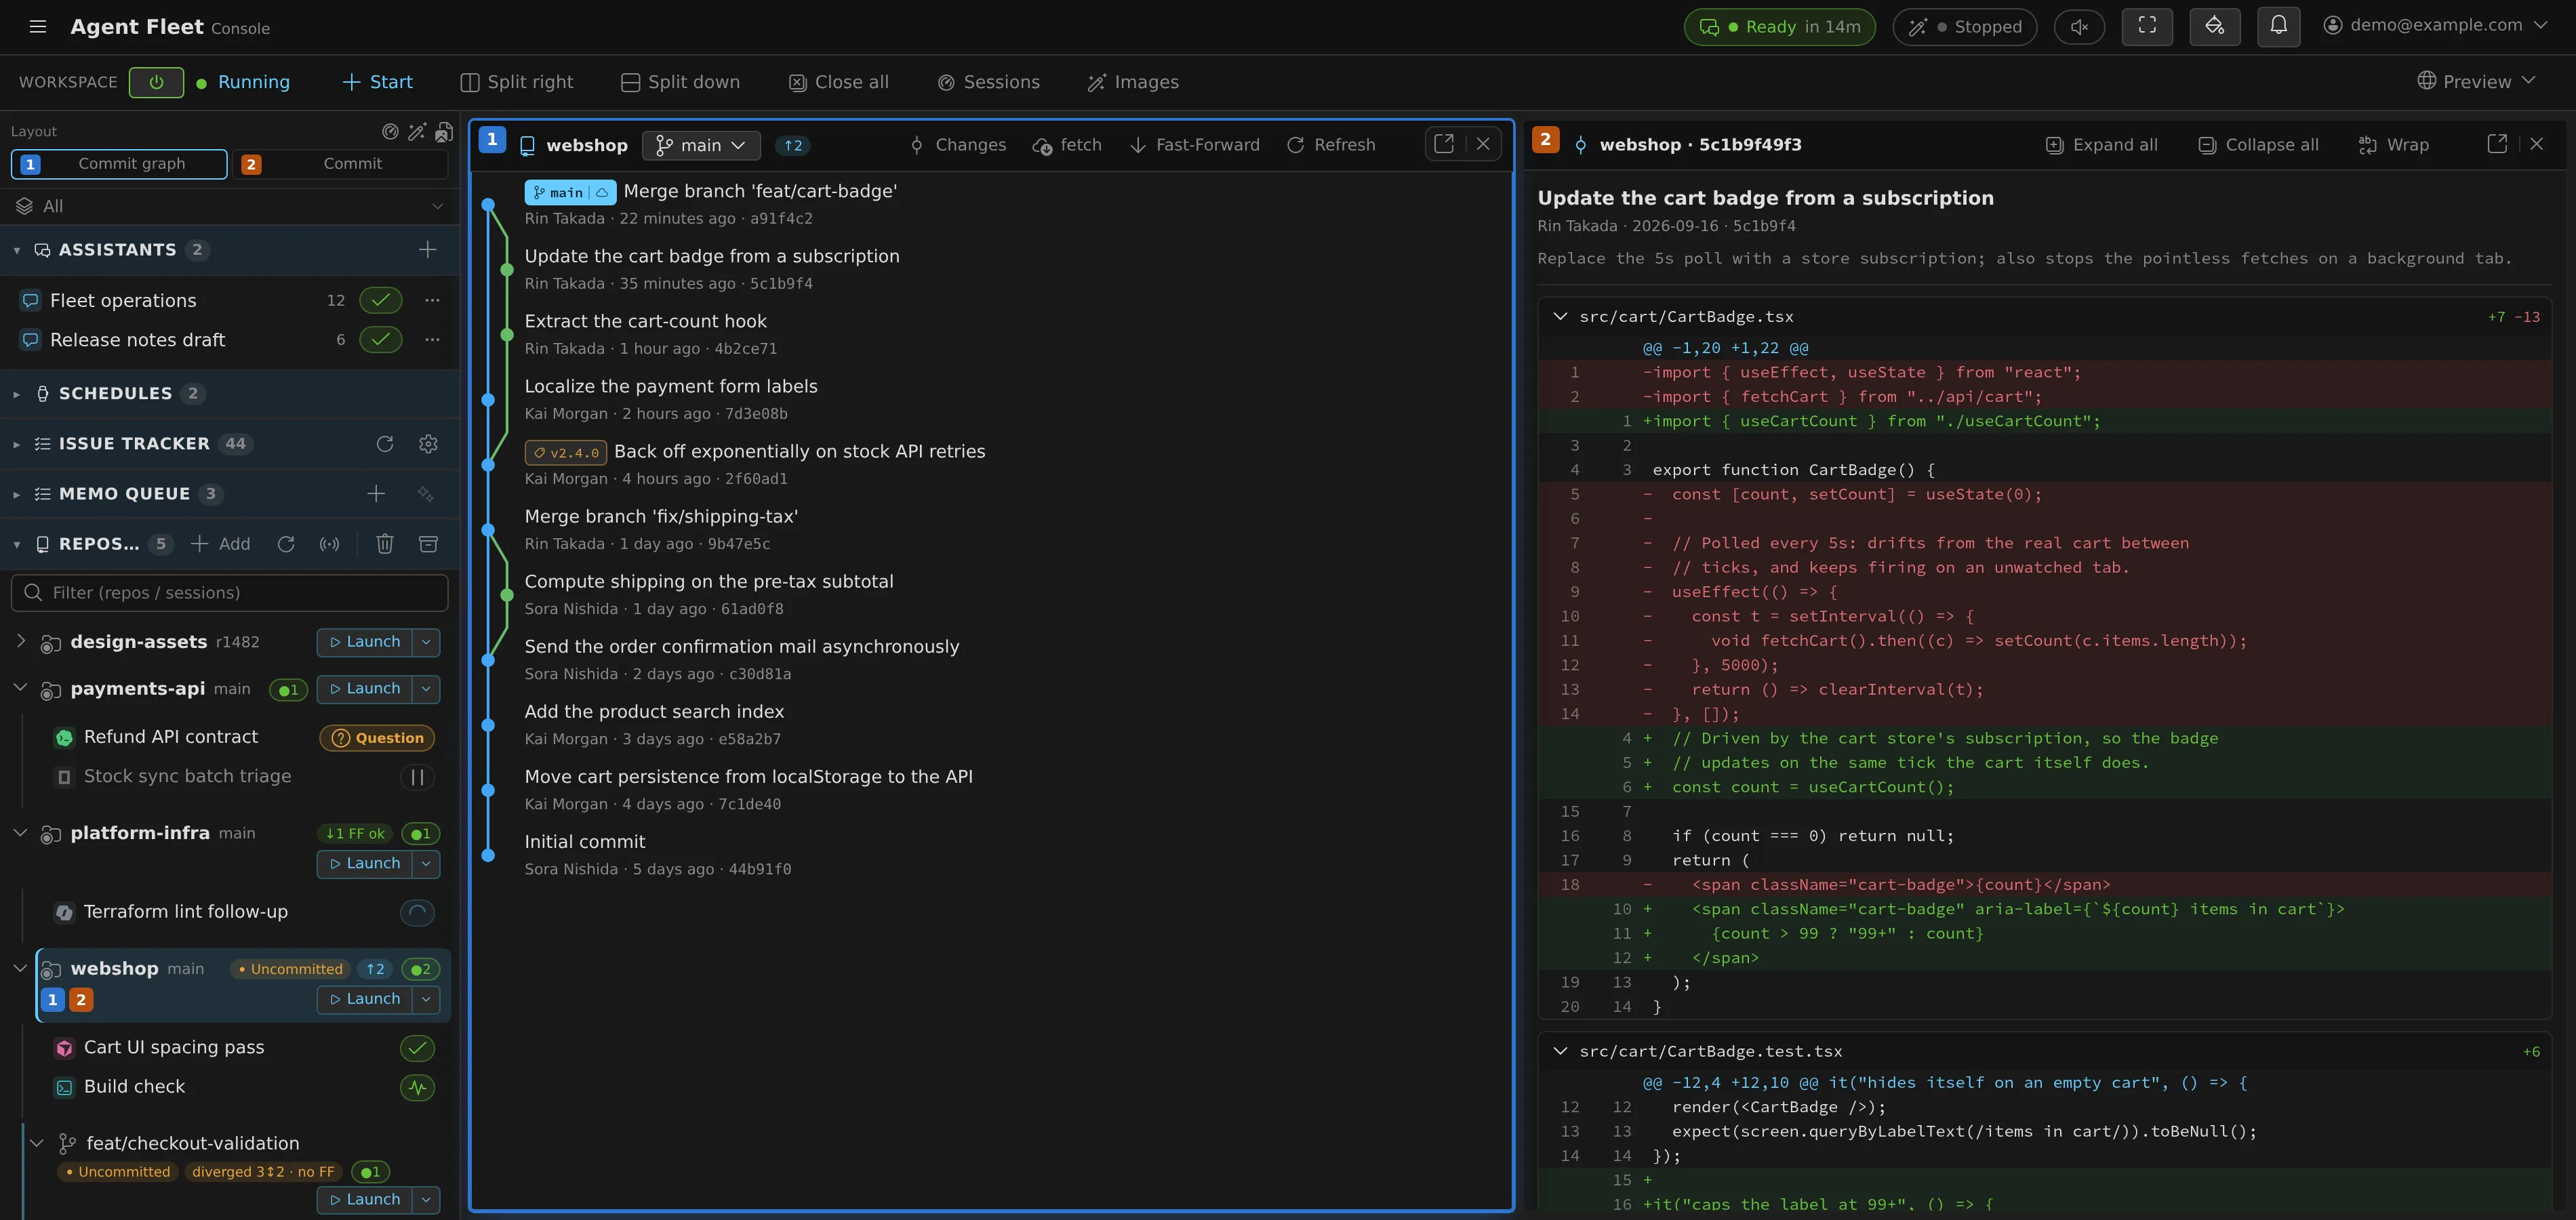This screenshot has height=1220, width=2576.
Task: Click Close all panes
Action: [838, 82]
